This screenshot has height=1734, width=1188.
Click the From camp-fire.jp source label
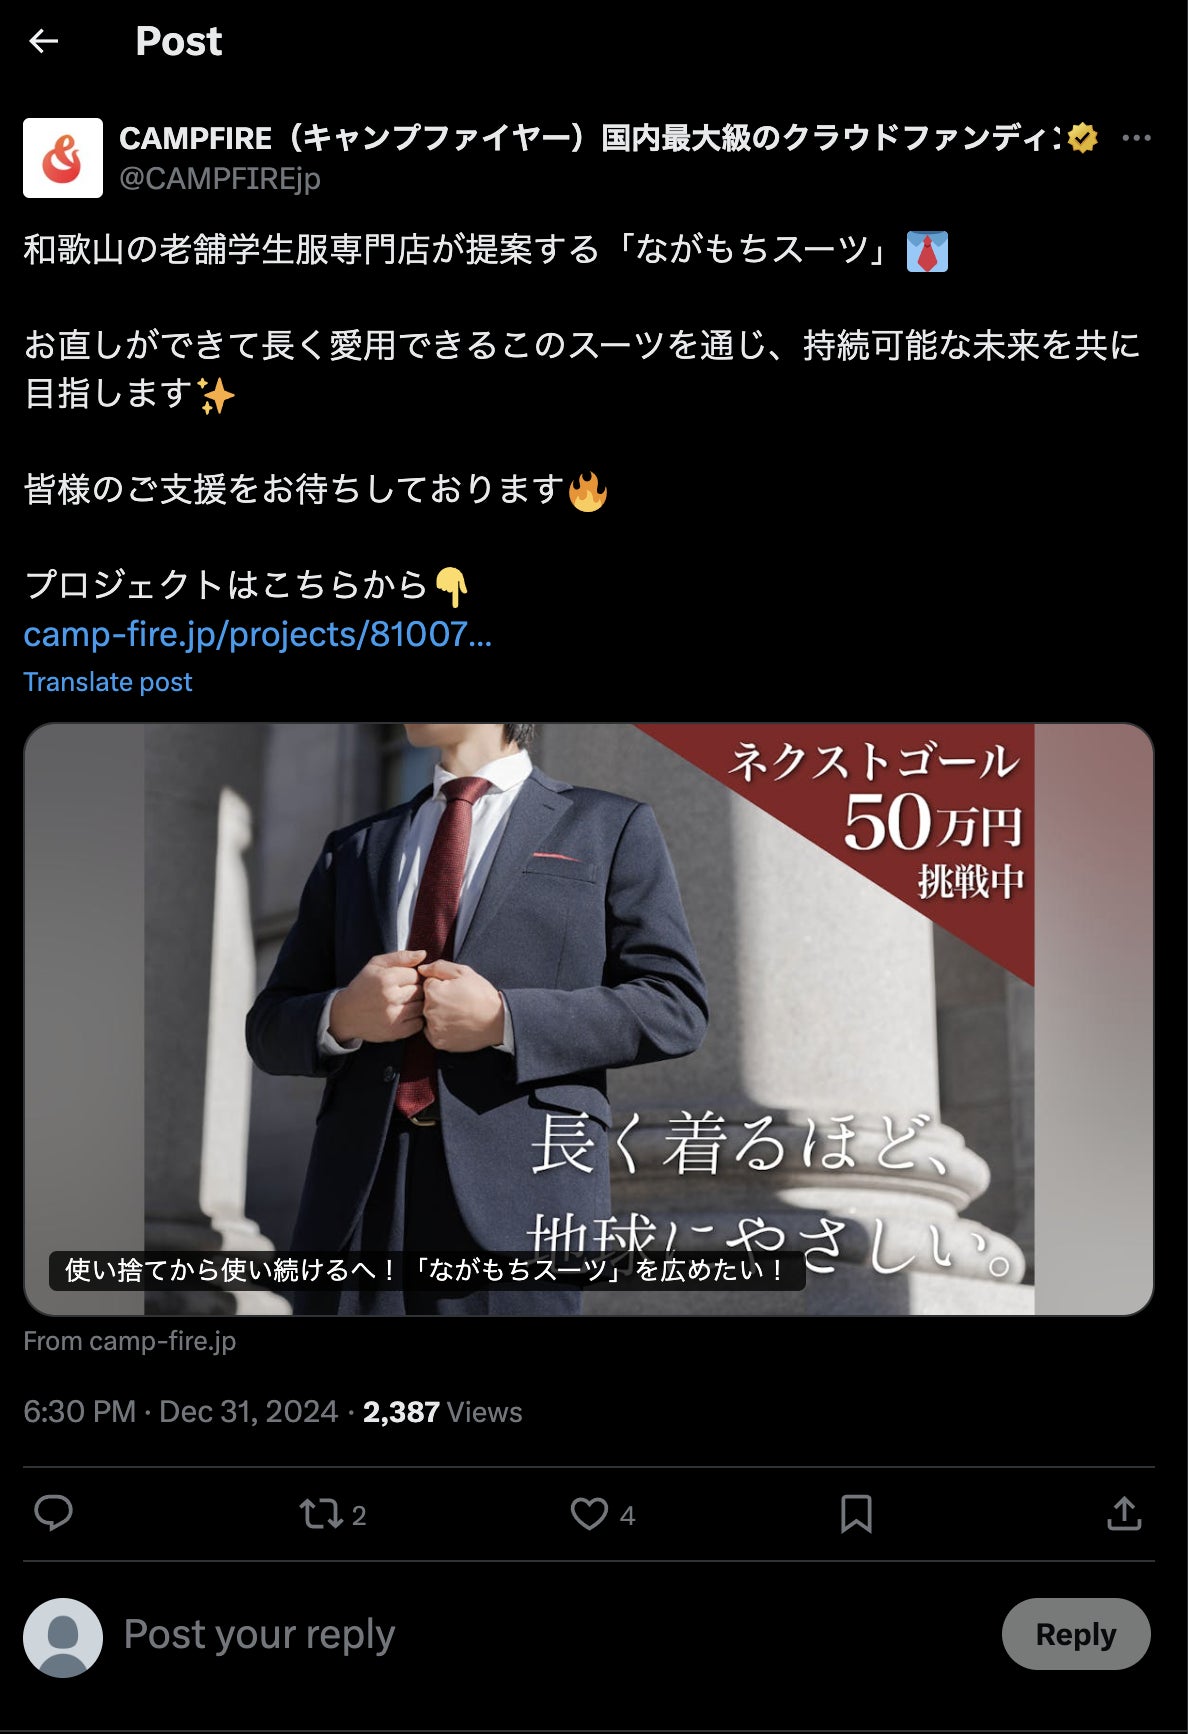130,1341
